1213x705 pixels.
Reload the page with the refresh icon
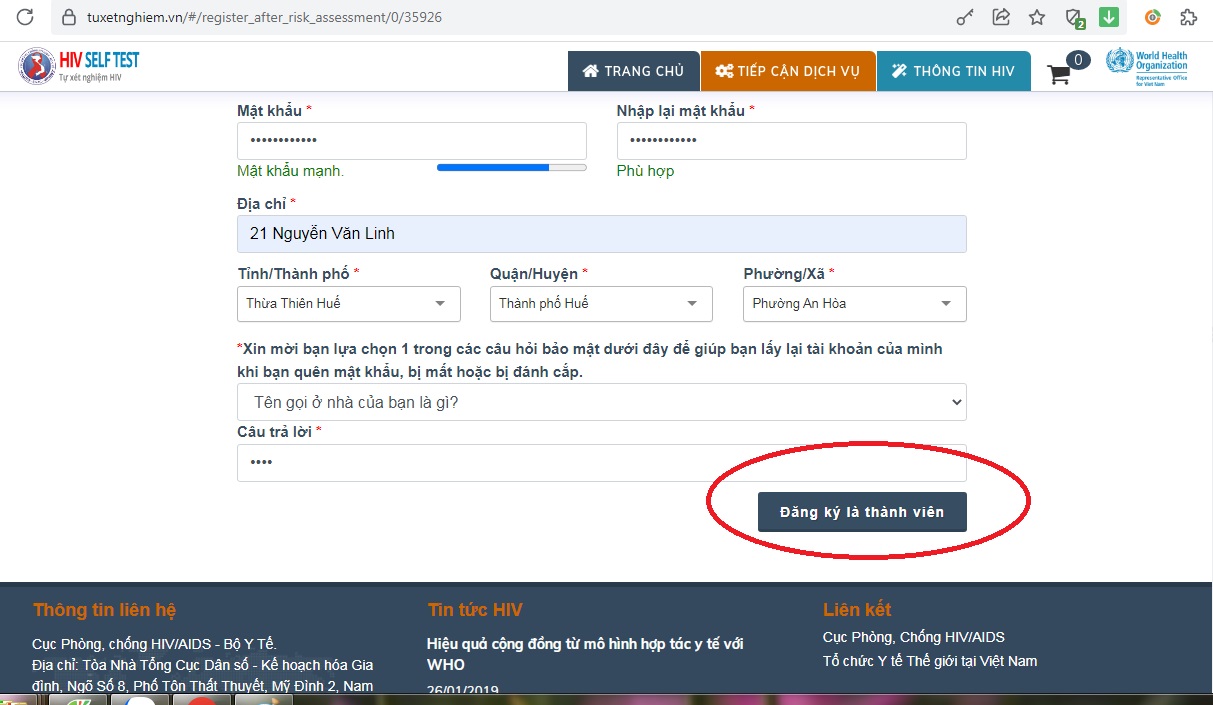[26, 17]
